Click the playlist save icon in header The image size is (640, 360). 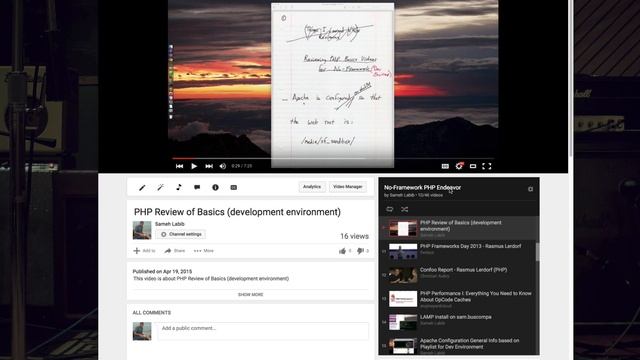pyautogui.click(x=530, y=189)
